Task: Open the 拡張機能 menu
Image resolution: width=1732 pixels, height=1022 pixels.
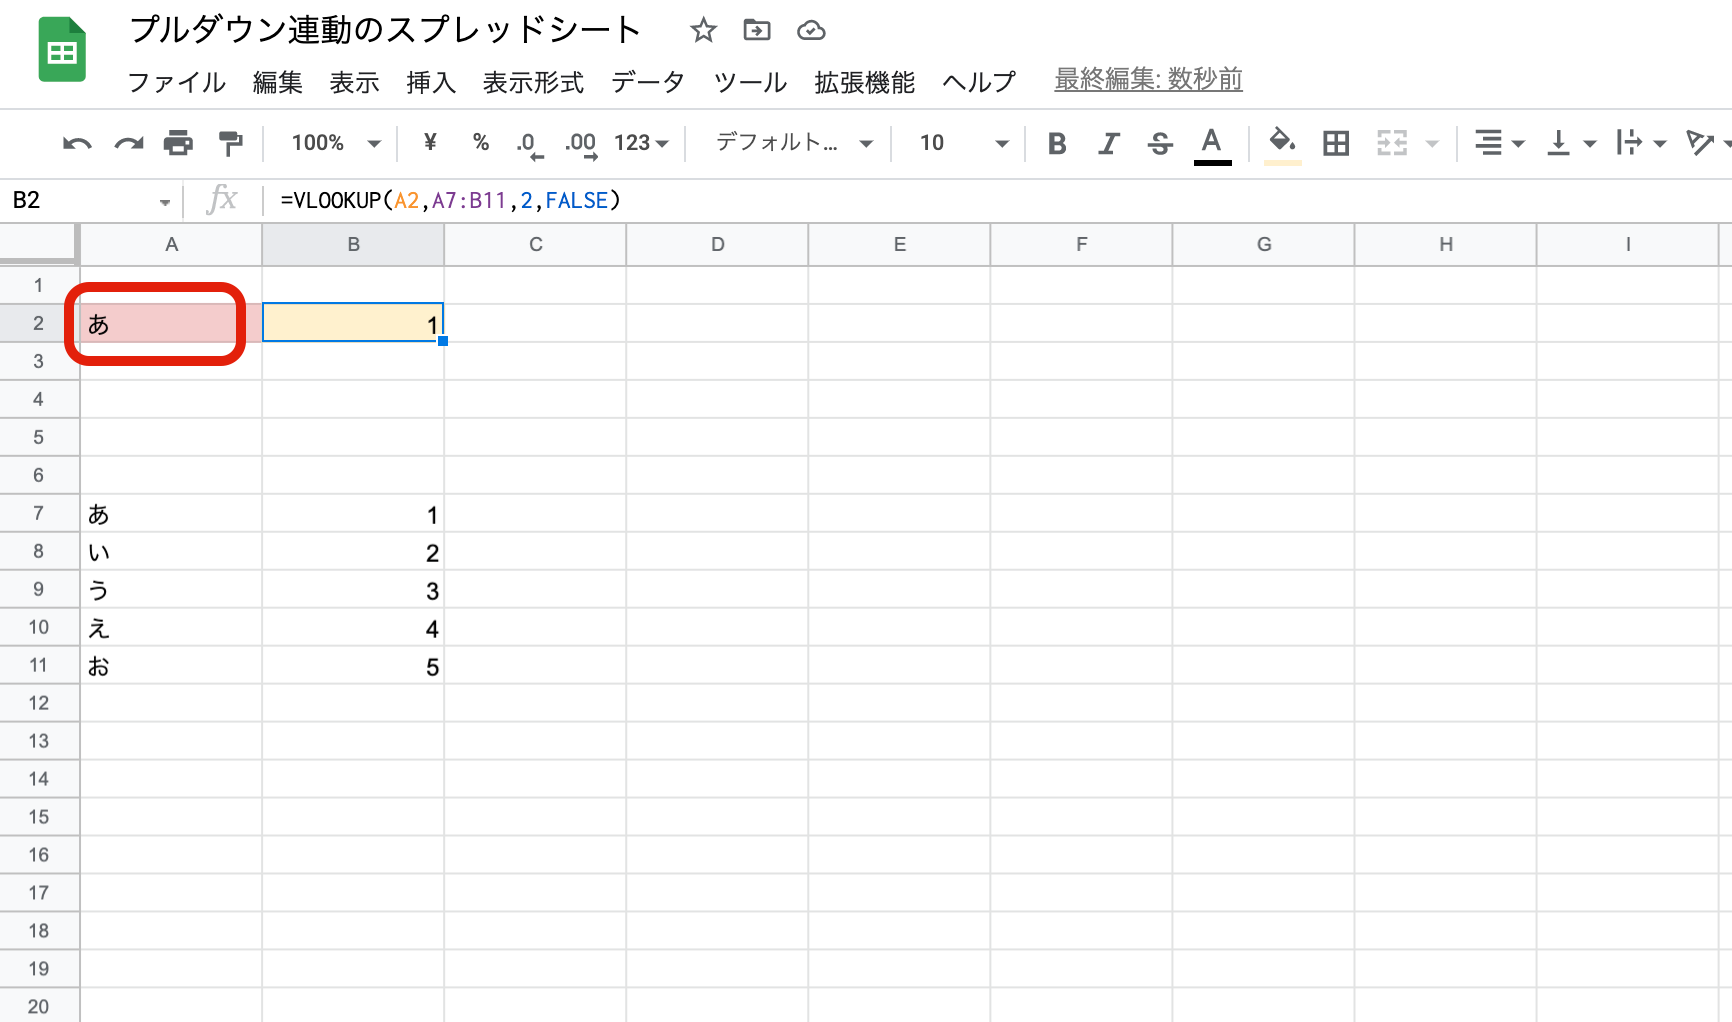Action: [x=865, y=82]
